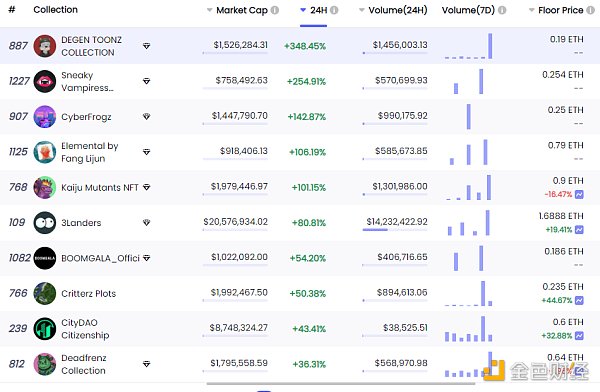The width and height of the screenshot is (600, 392).
Task: Open Sneaky Vampiress avatar image
Action: [45, 81]
